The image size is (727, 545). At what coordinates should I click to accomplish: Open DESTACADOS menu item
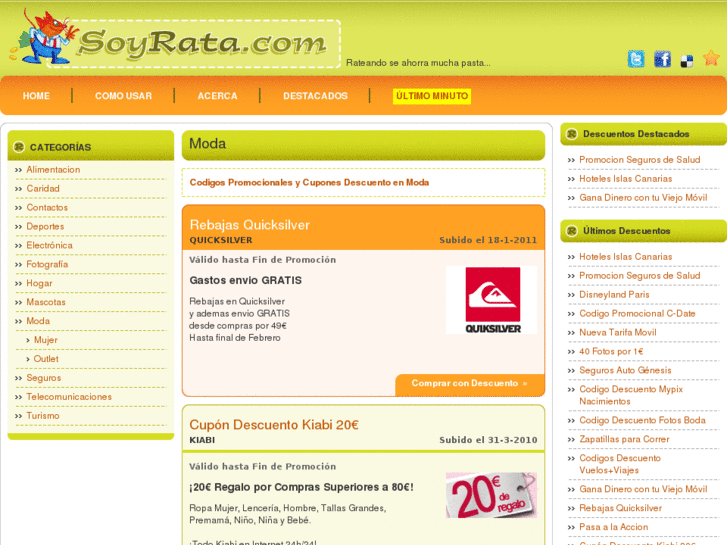pos(315,96)
